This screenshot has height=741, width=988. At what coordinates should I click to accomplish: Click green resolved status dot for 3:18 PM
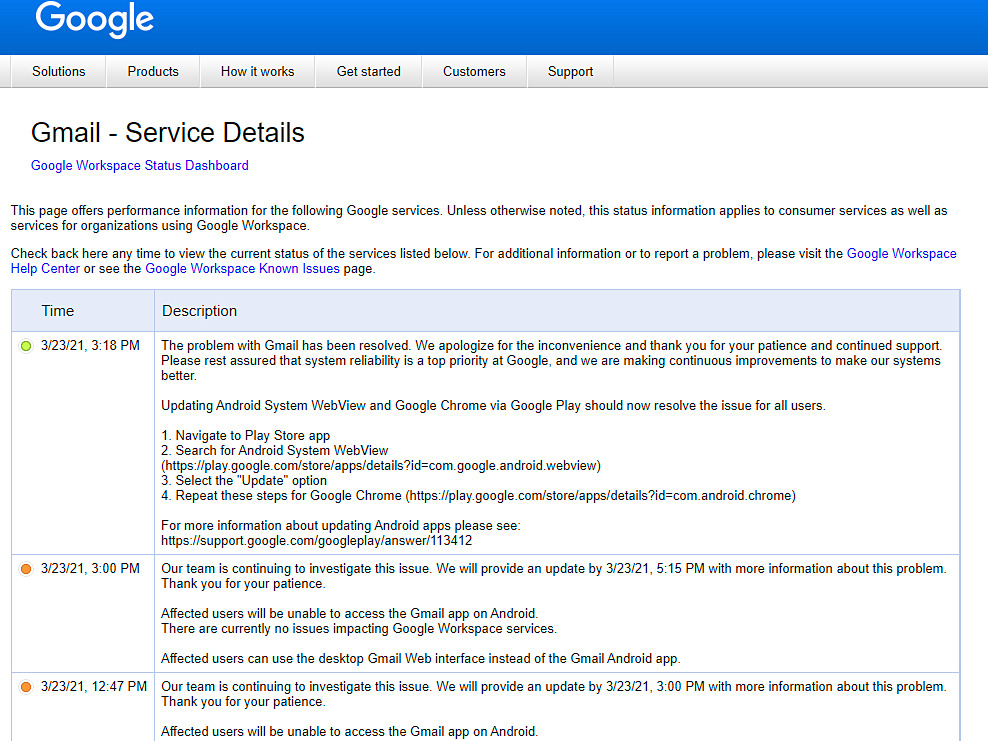click(x=26, y=346)
